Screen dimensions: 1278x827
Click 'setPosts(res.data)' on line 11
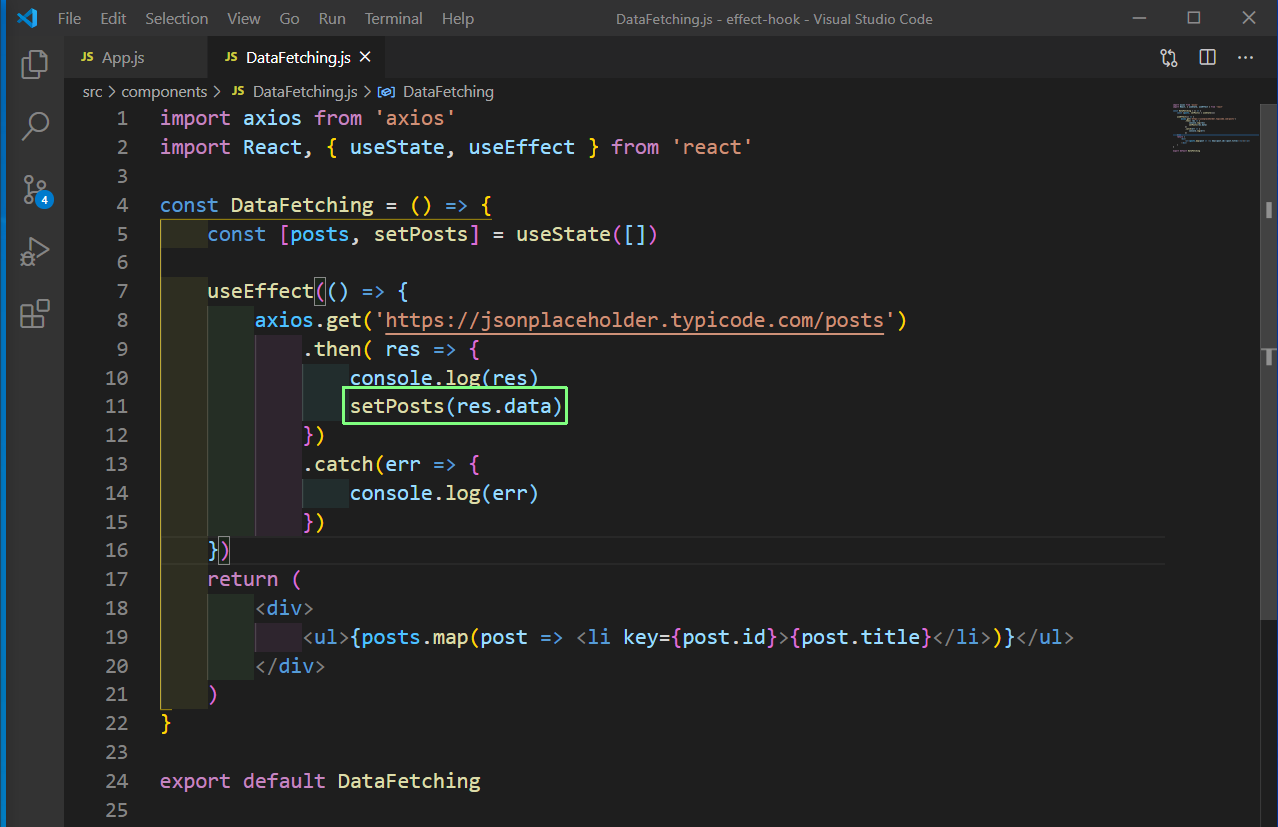[456, 406]
